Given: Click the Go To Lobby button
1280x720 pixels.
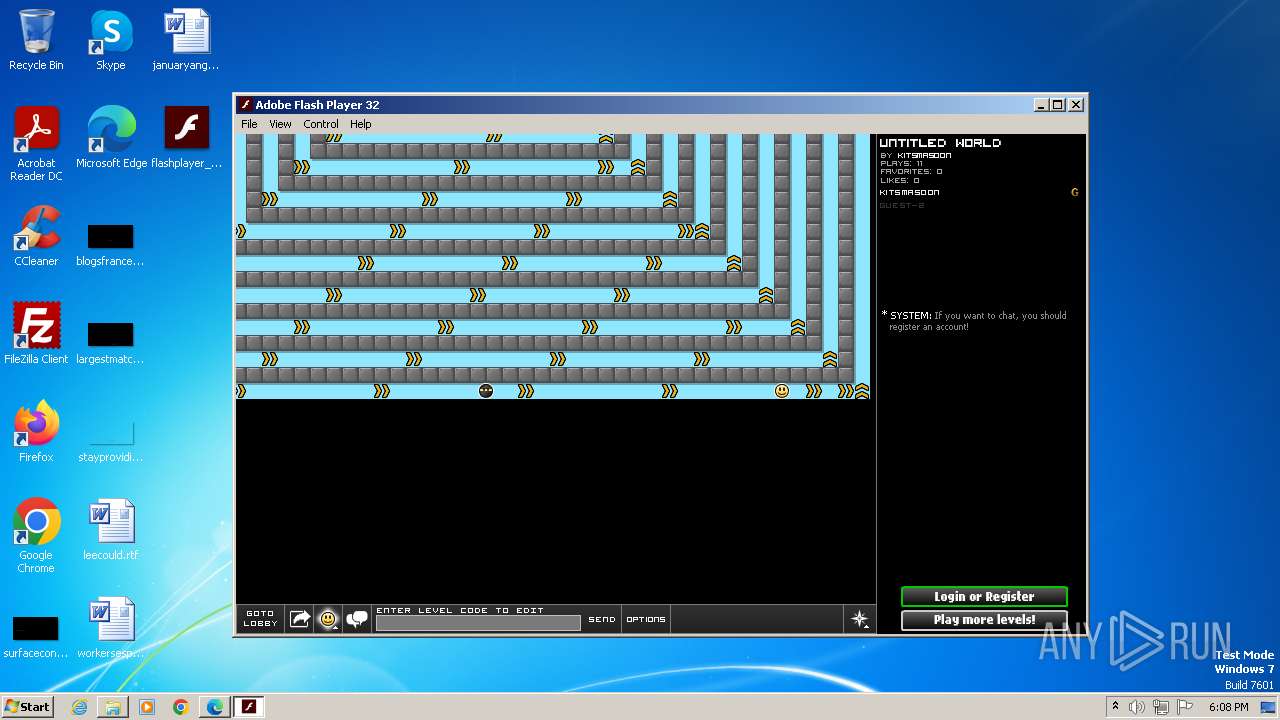Looking at the screenshot, I should click(260, 619).
